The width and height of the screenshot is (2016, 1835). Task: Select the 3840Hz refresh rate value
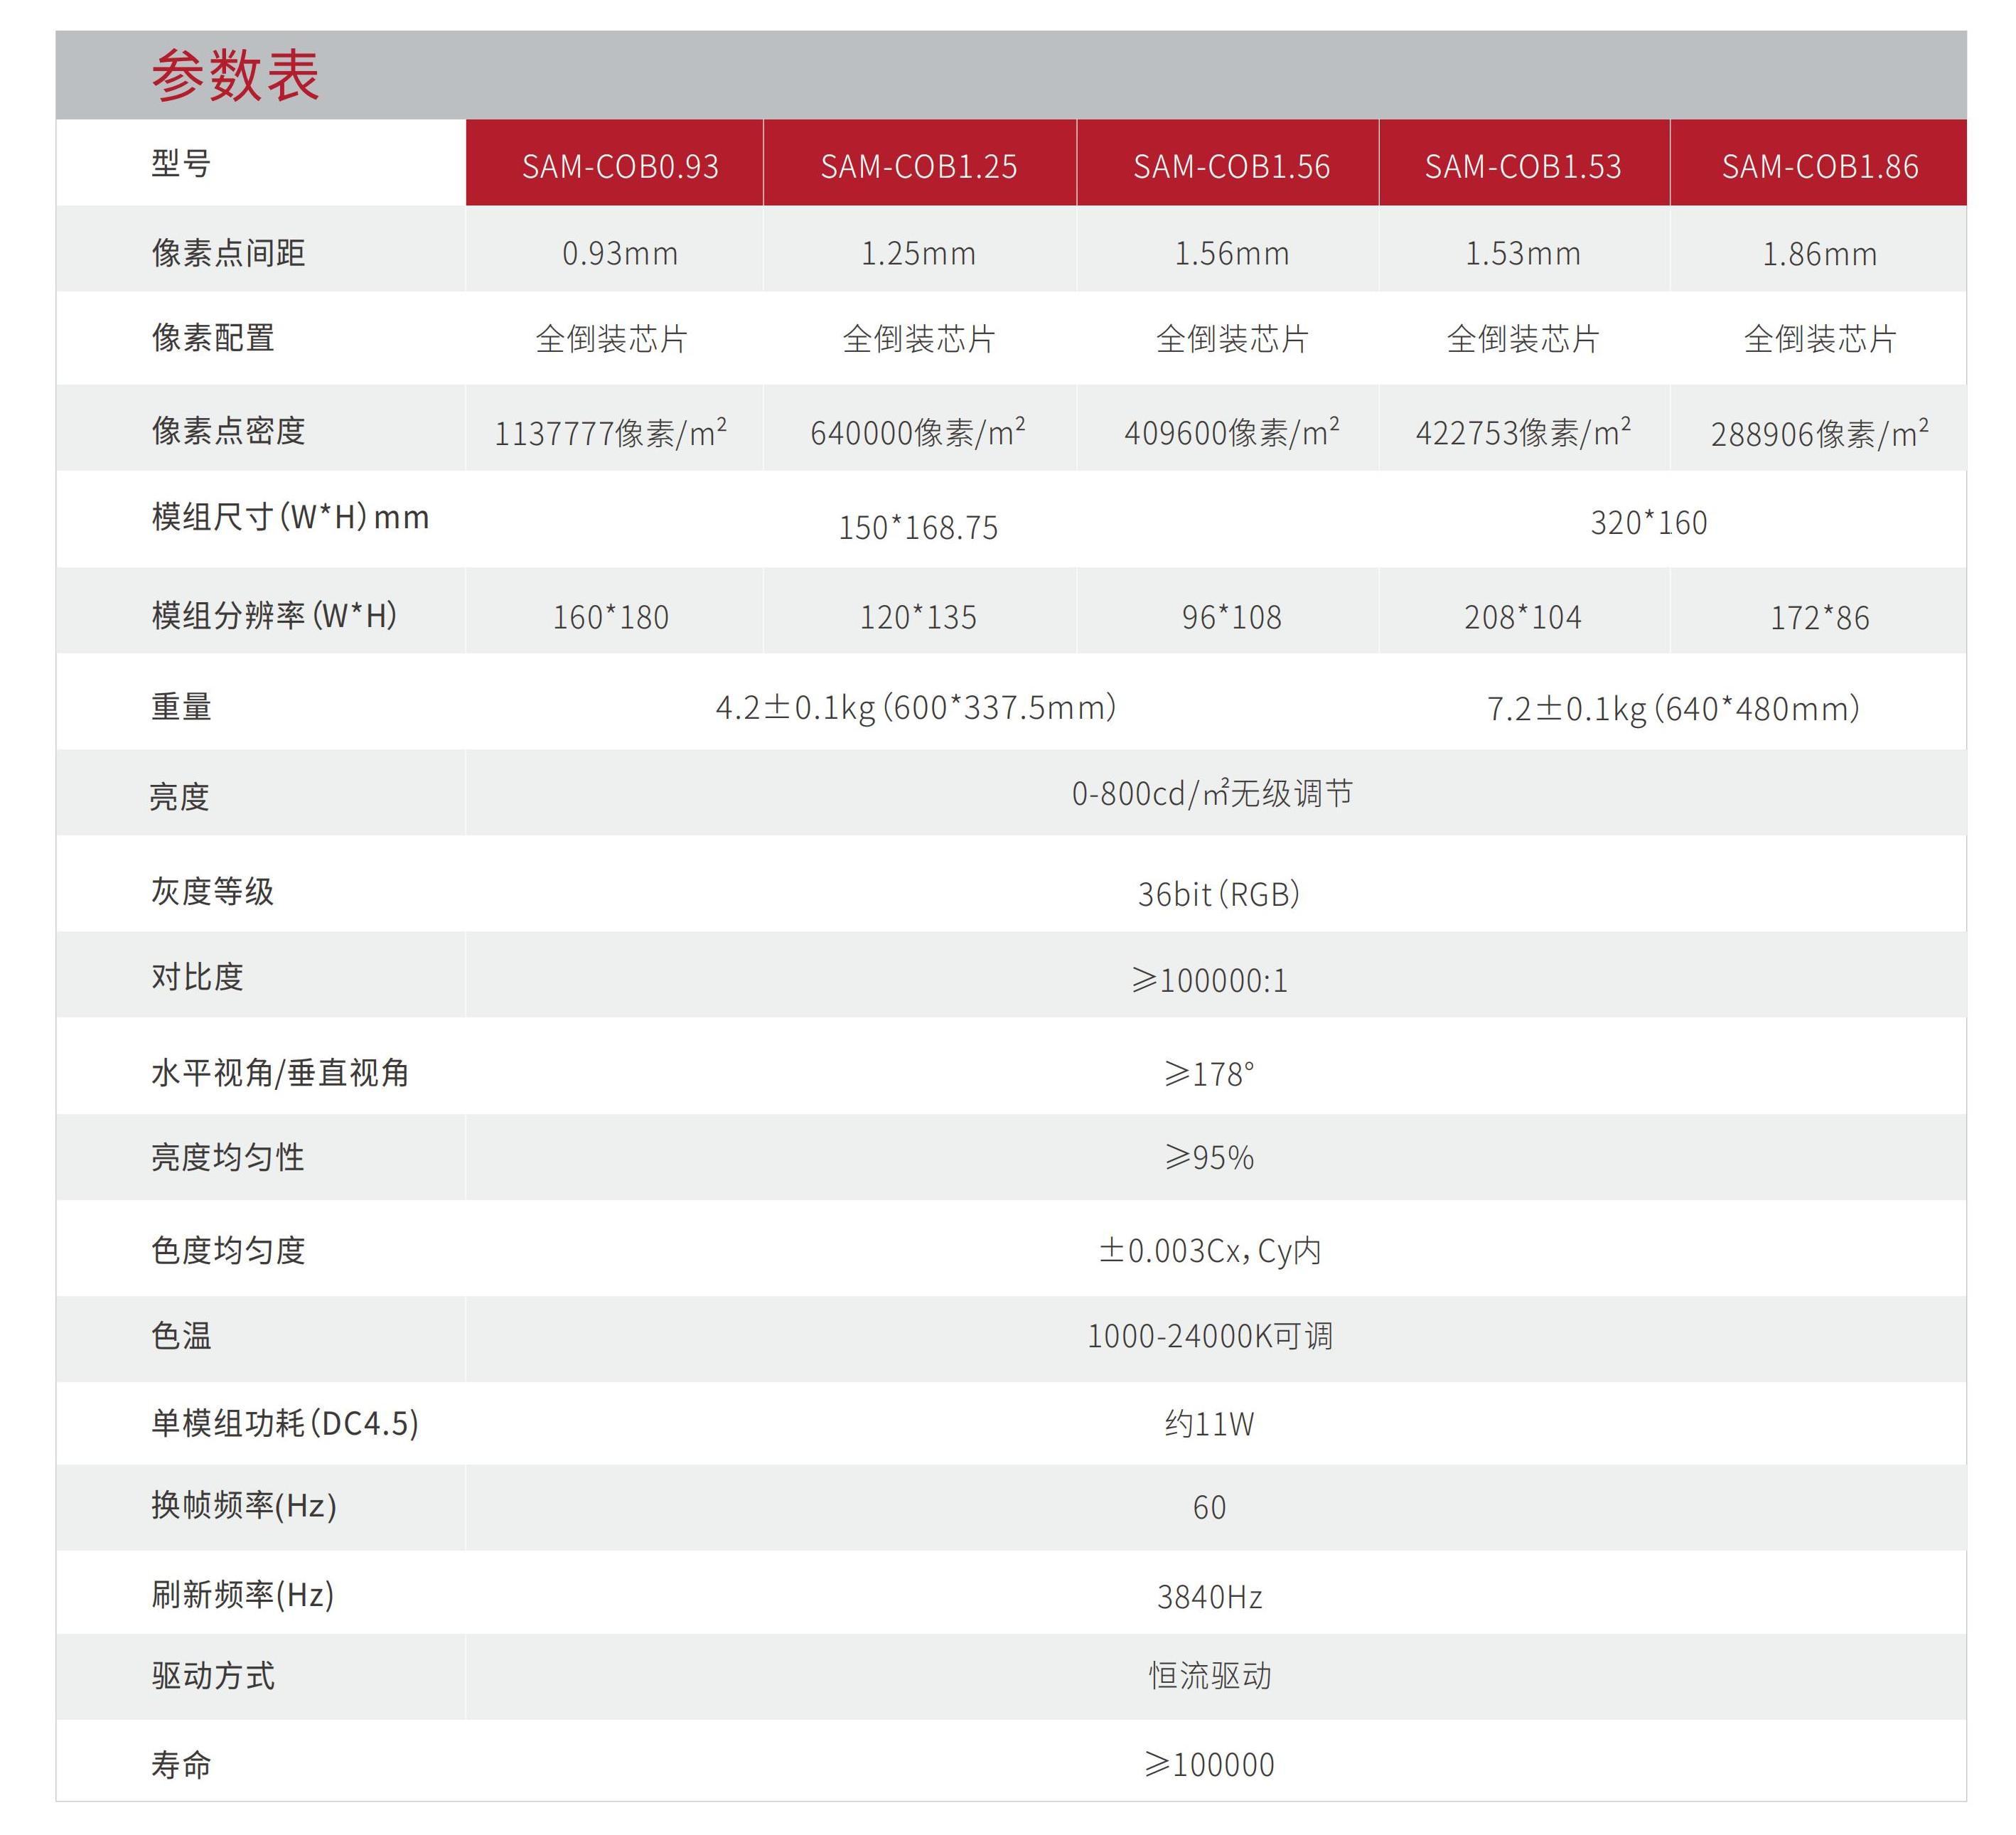tap(1209, 1596)
